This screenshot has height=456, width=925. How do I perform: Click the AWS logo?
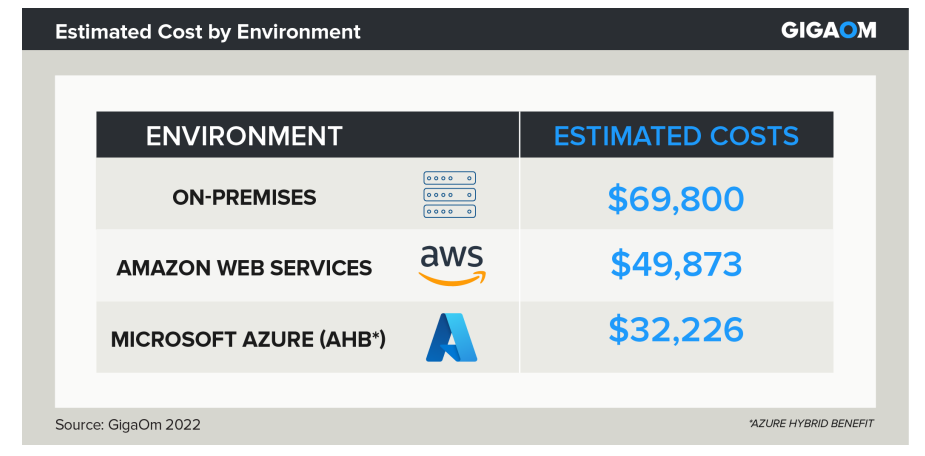pos(452,265)
